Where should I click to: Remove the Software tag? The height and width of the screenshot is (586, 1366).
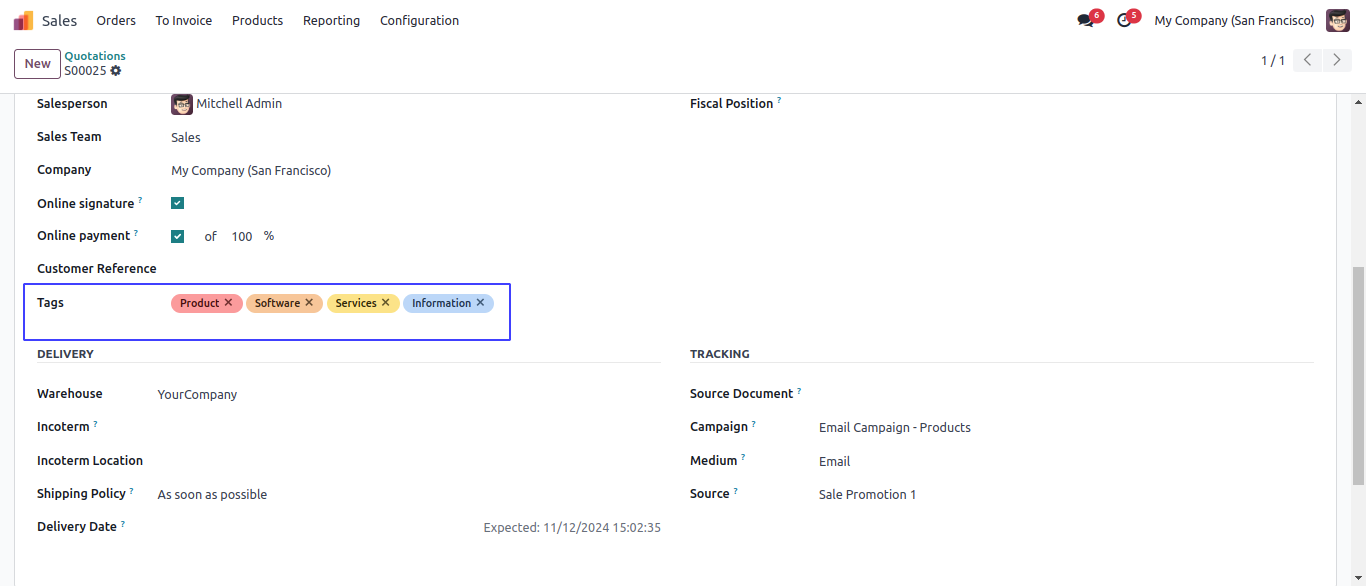(309, 303)
